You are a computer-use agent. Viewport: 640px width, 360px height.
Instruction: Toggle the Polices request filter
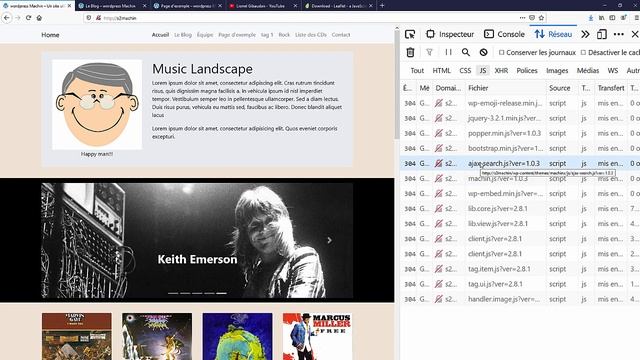tap(527, 71)
